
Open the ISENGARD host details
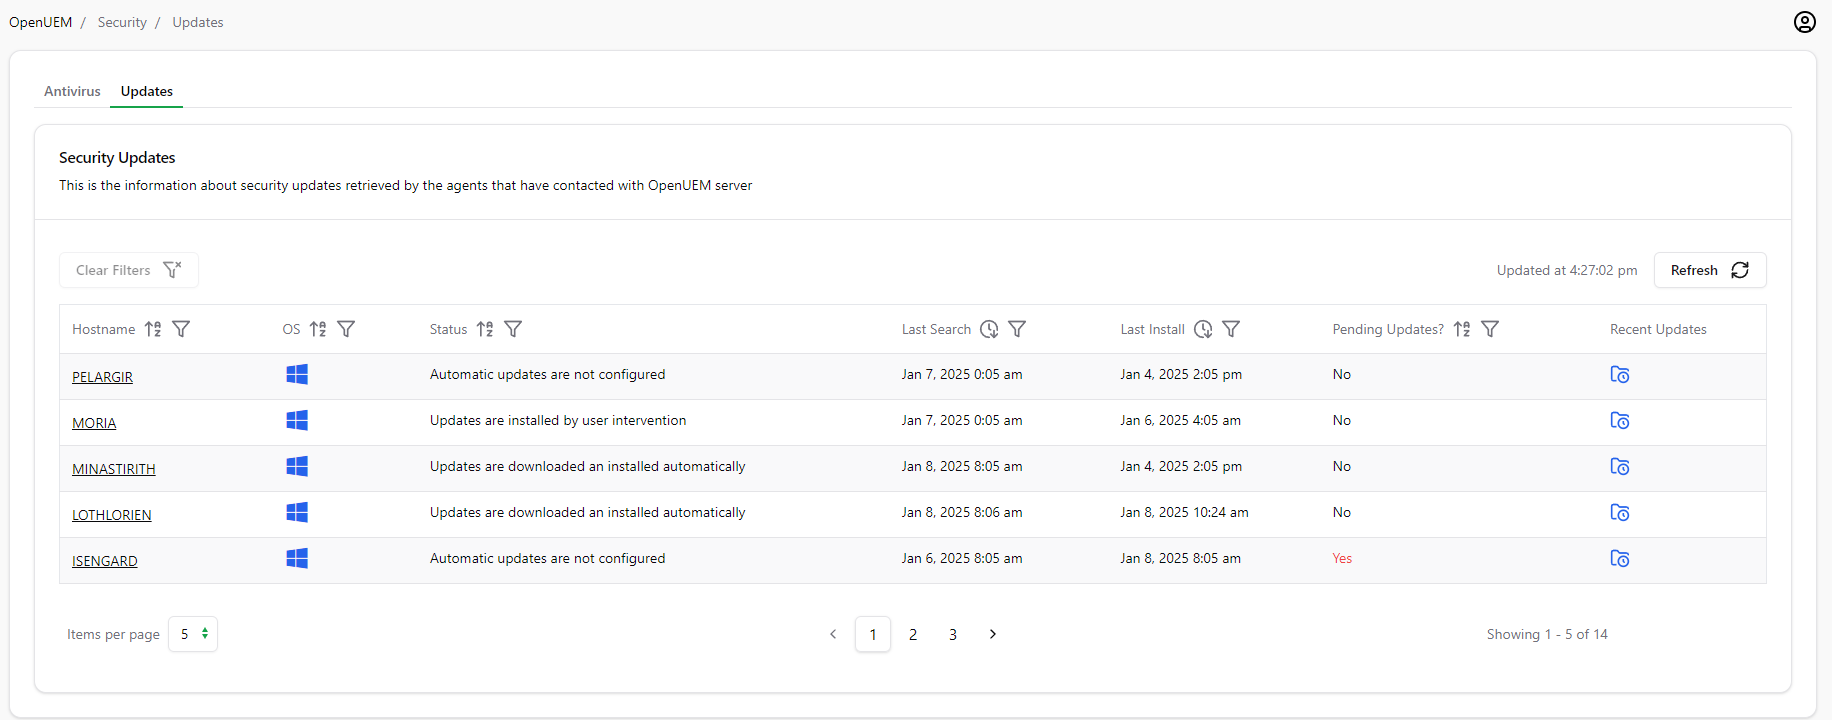[x=105, y=561]
